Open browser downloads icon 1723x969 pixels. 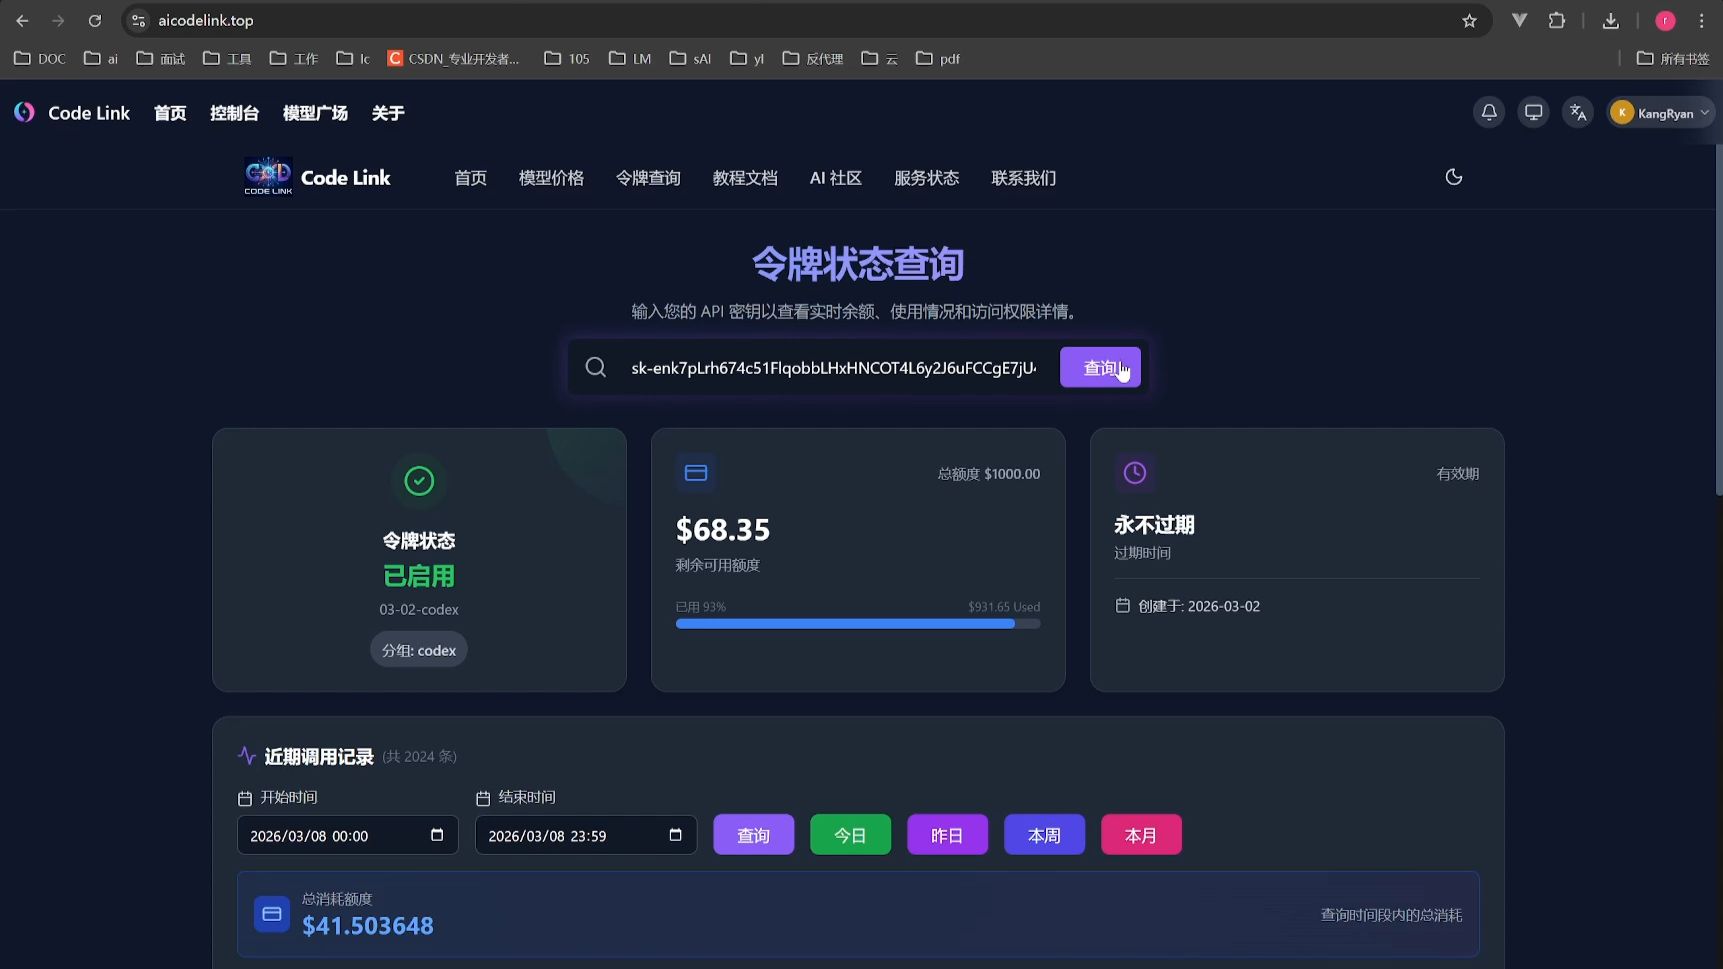pyautogui.click(x=1610, y=20)
